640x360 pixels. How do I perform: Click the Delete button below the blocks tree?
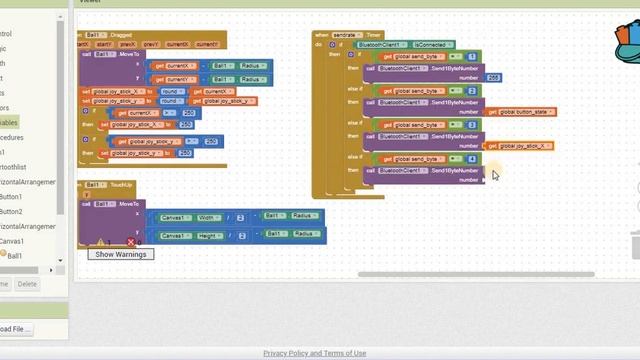click(27, 284)
